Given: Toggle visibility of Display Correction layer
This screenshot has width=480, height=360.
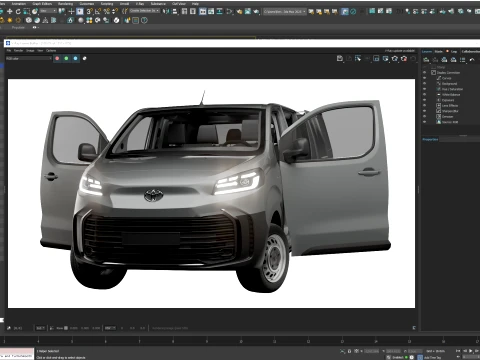Looking at the screenshot, I should point(425,72).
